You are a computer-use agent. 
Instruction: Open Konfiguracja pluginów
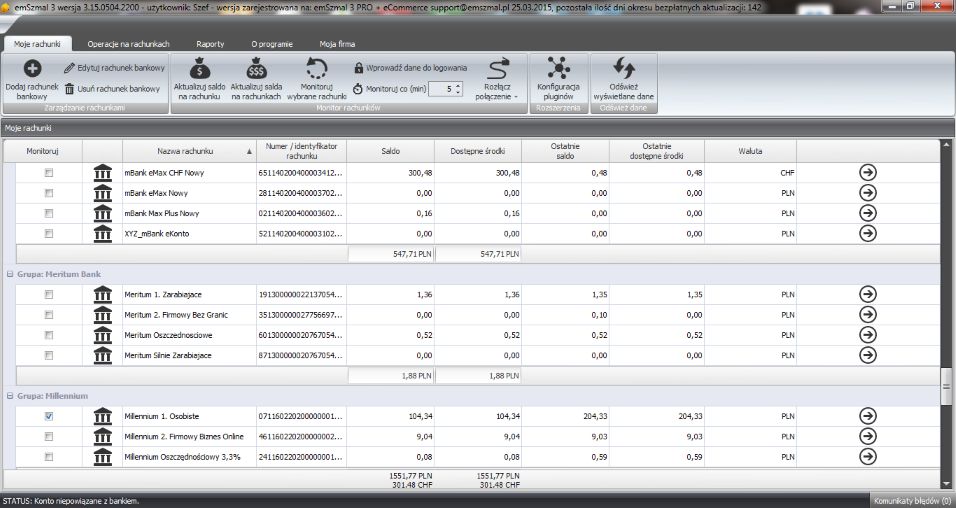[558, 80]
